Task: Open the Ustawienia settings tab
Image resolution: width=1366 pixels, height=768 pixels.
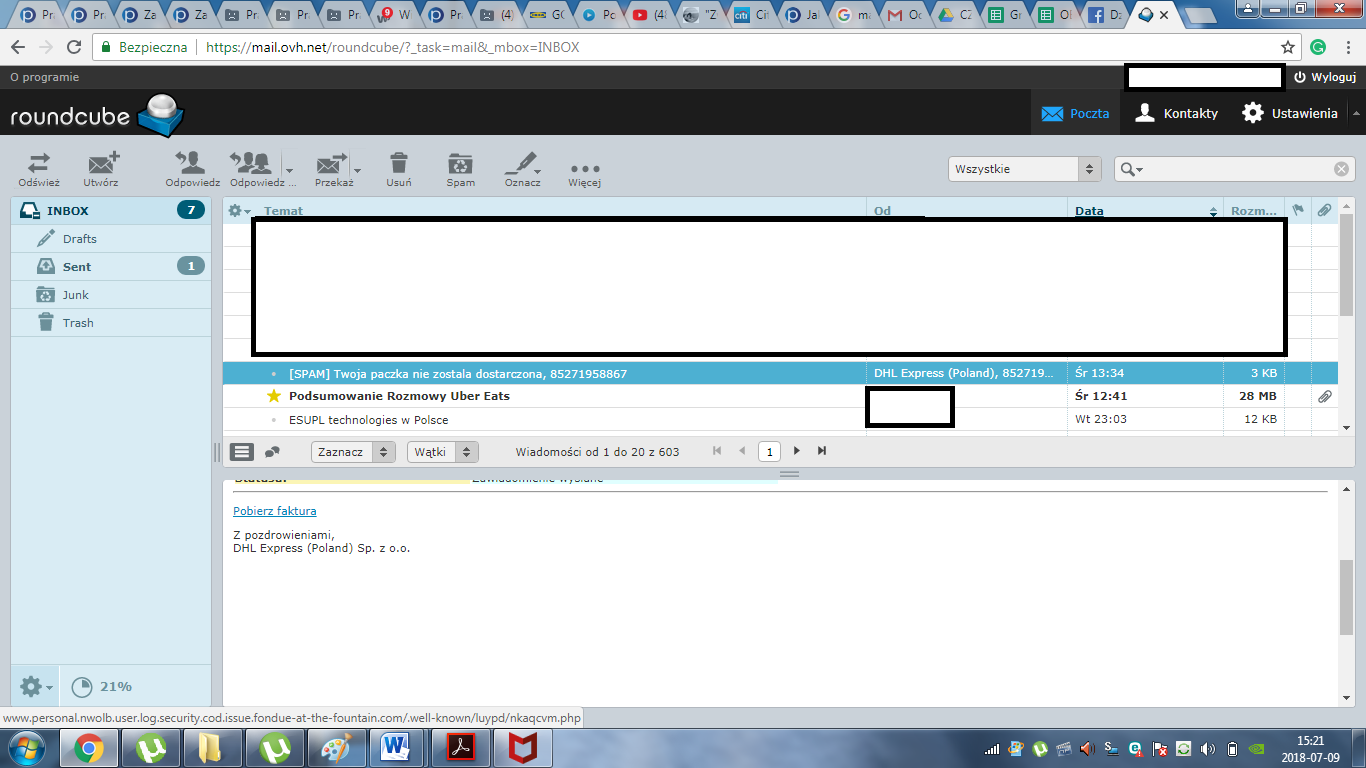Action: coord(1289,113)
